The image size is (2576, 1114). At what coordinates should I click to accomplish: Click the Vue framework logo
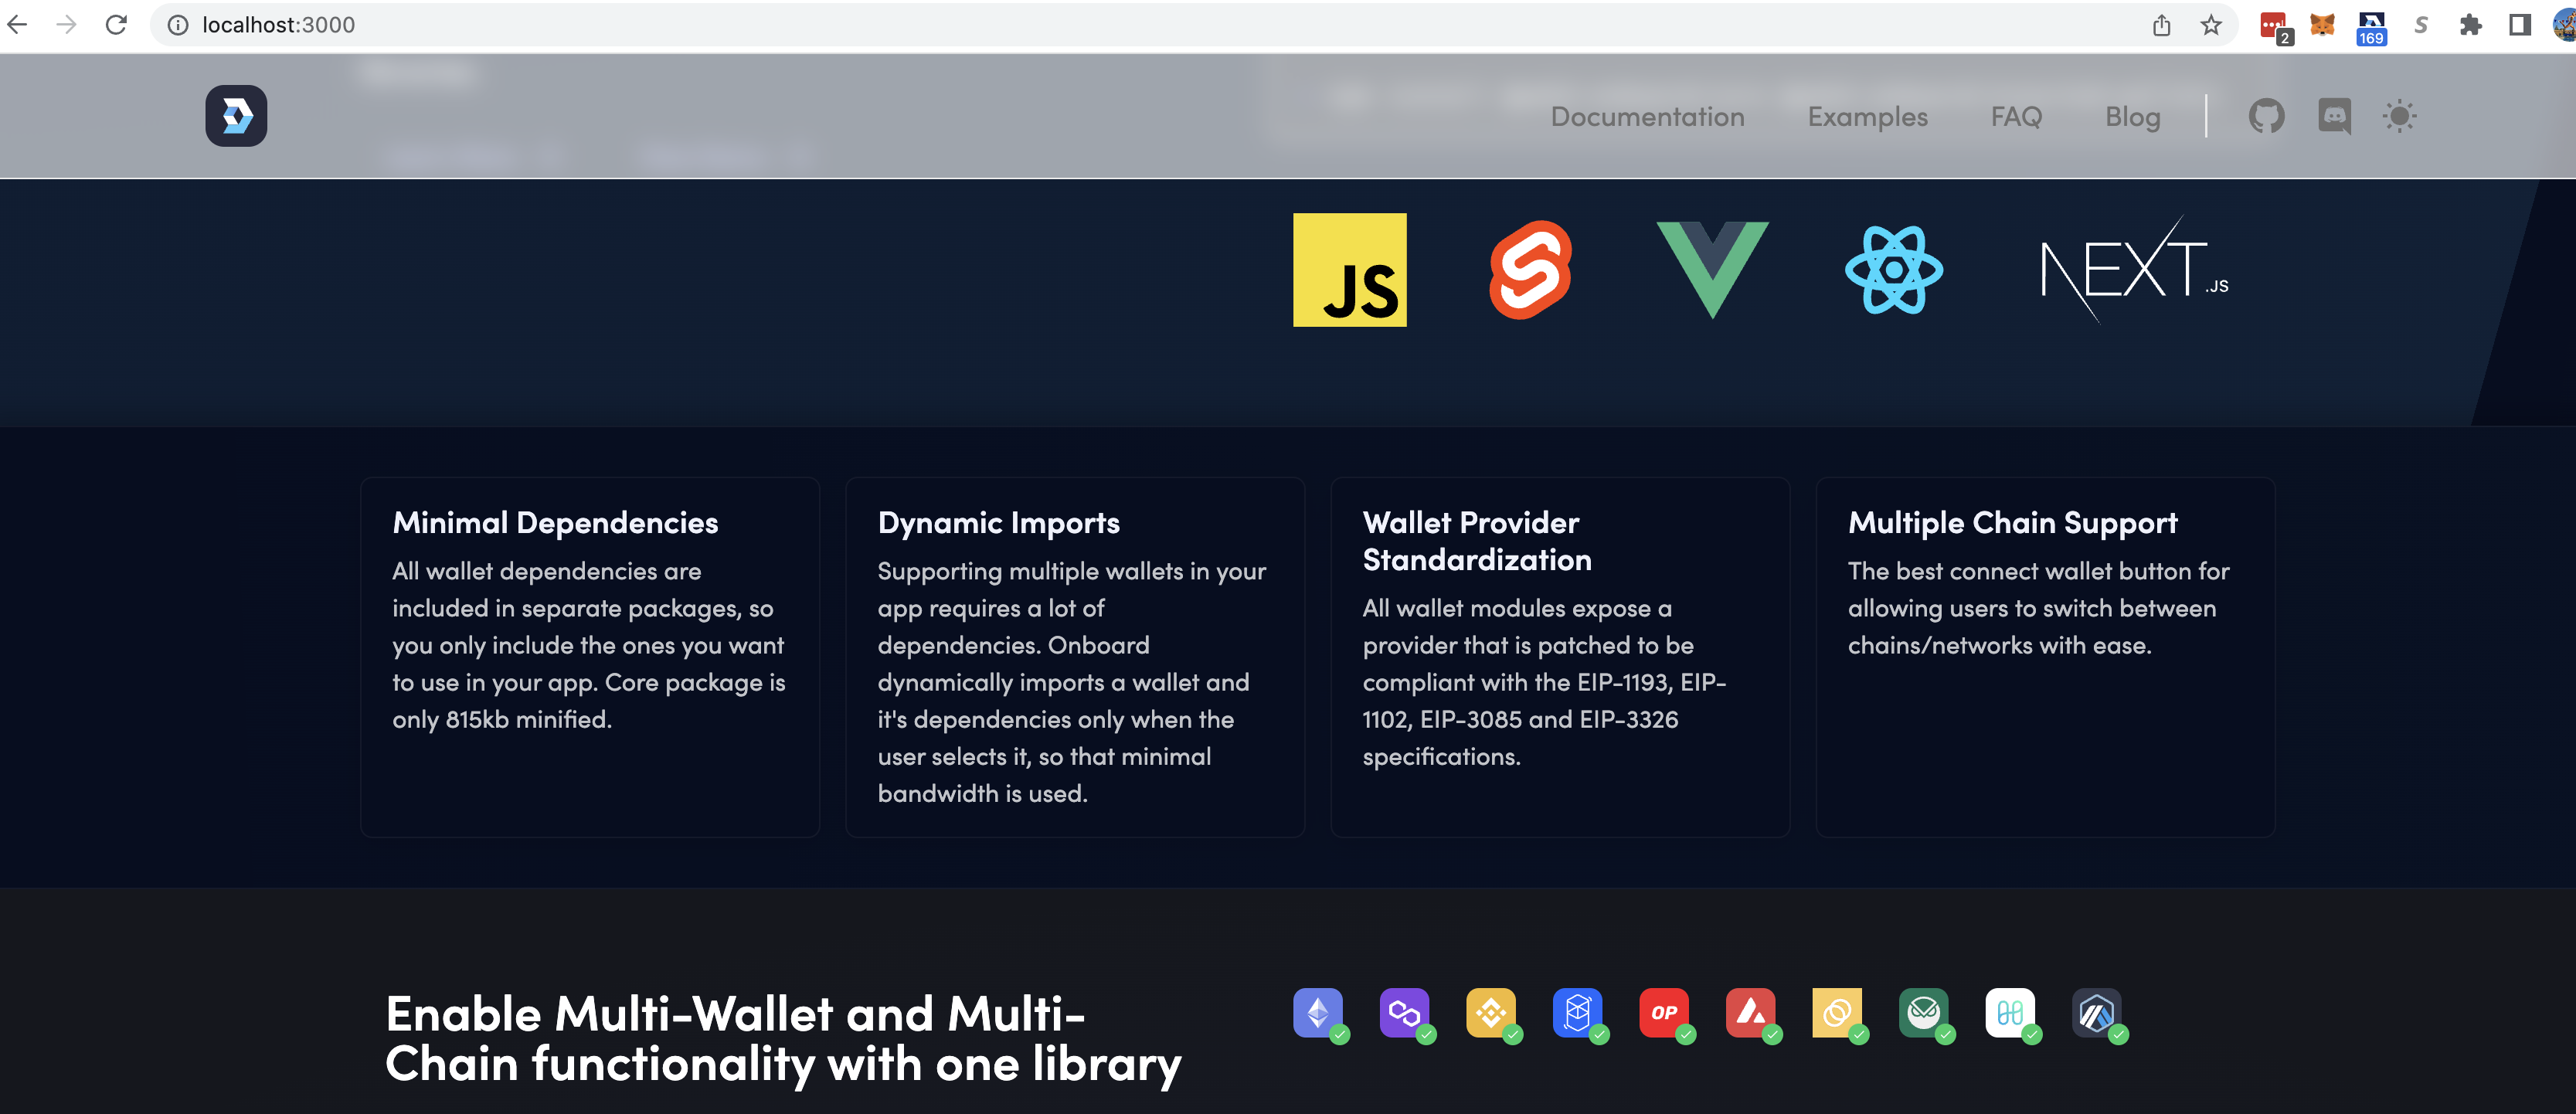point(1712,268)
